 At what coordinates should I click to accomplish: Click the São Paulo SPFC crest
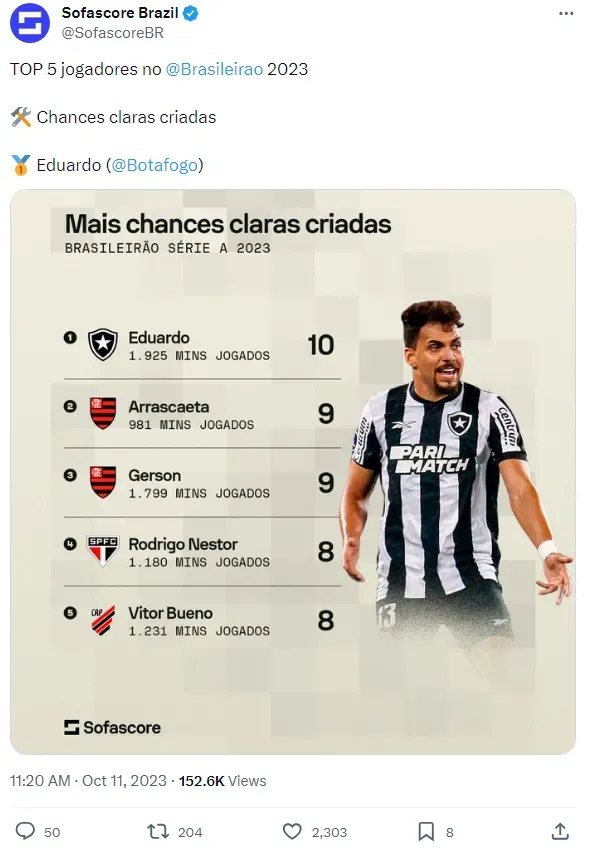[103, 551]
